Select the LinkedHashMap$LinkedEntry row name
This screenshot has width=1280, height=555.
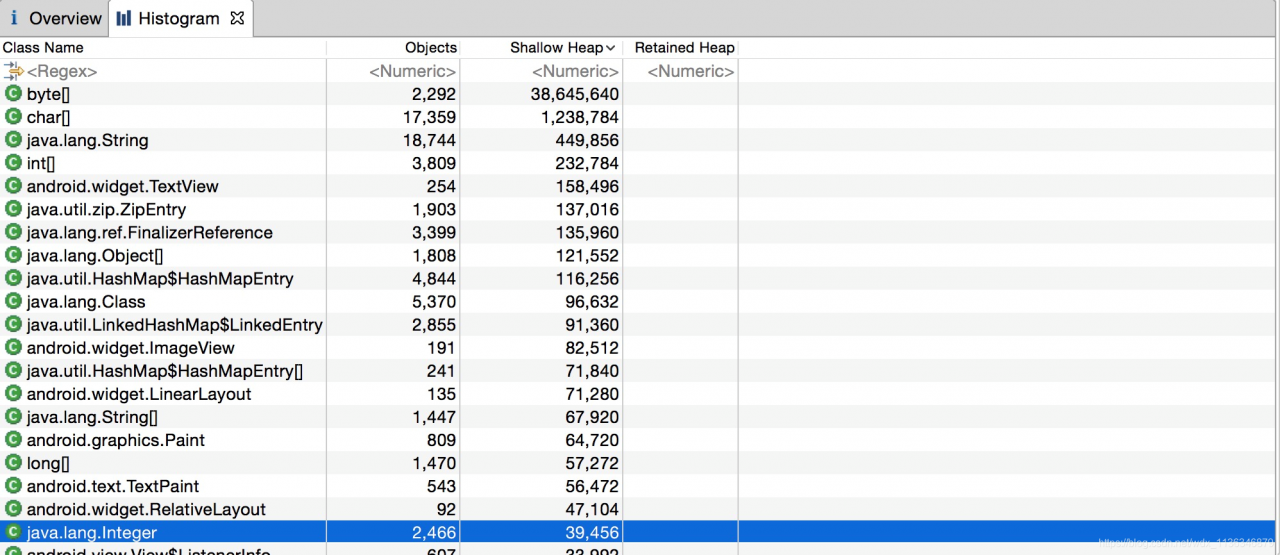pos(175,324)
